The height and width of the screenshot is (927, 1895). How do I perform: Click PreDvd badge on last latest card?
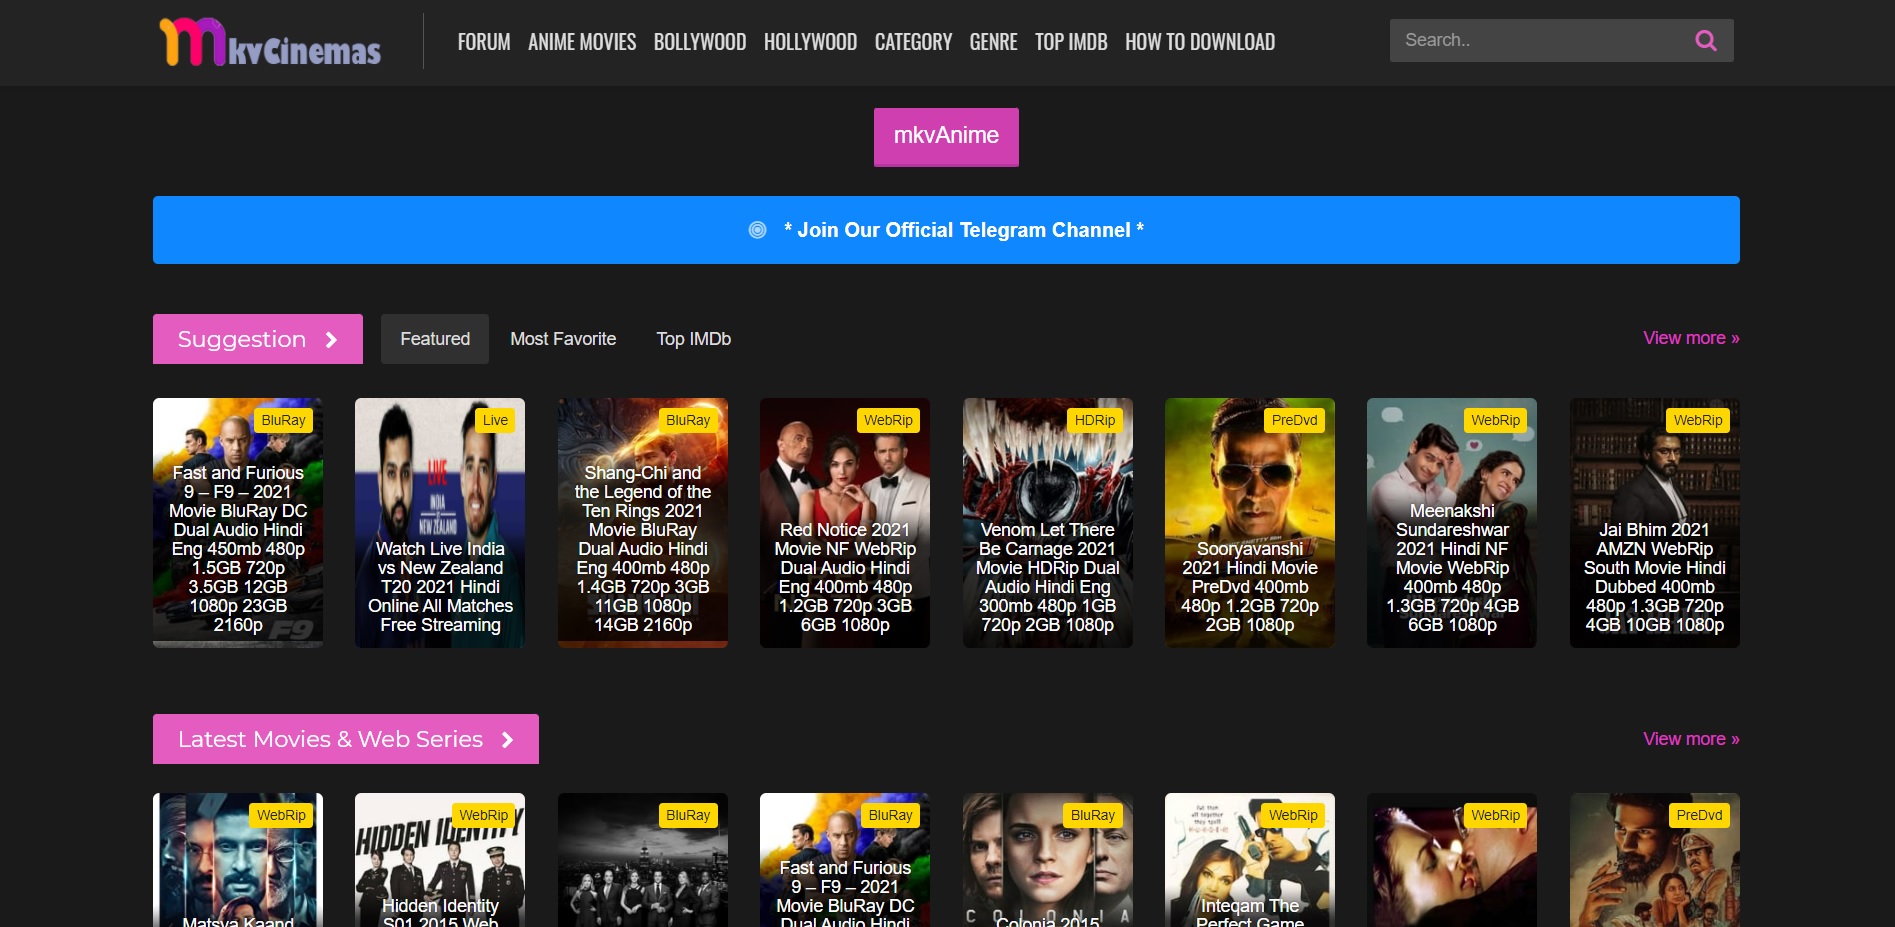[1698, 815]
